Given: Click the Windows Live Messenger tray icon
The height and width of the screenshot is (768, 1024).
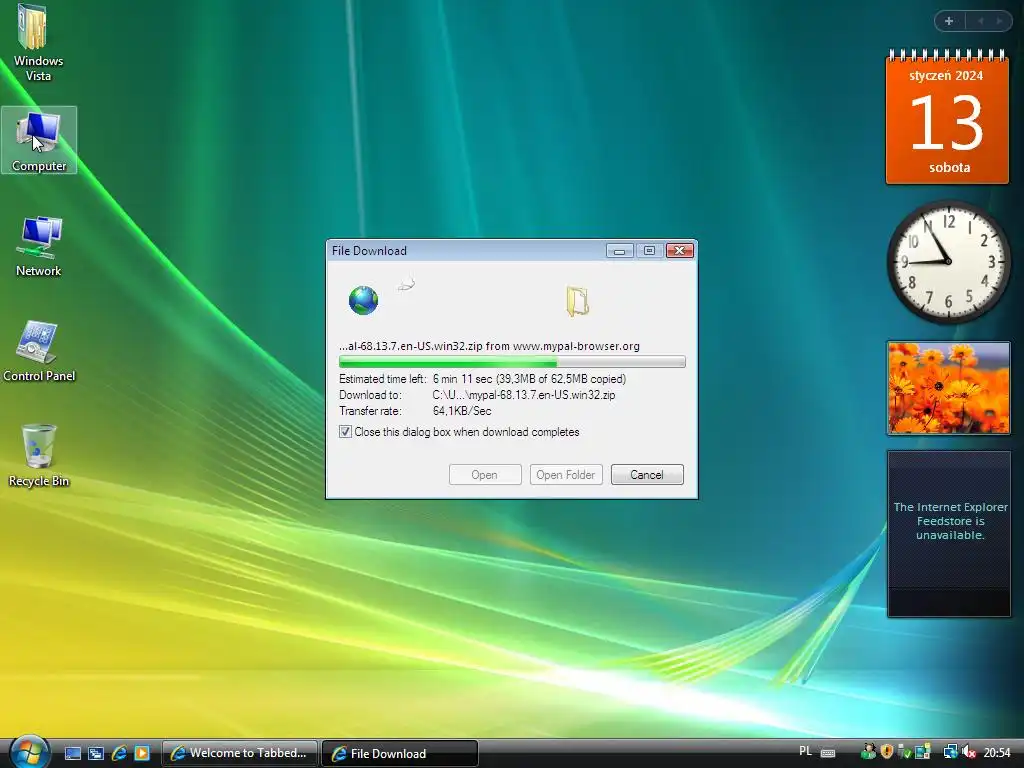Looking at the screenshot, I should pos(868,752).
